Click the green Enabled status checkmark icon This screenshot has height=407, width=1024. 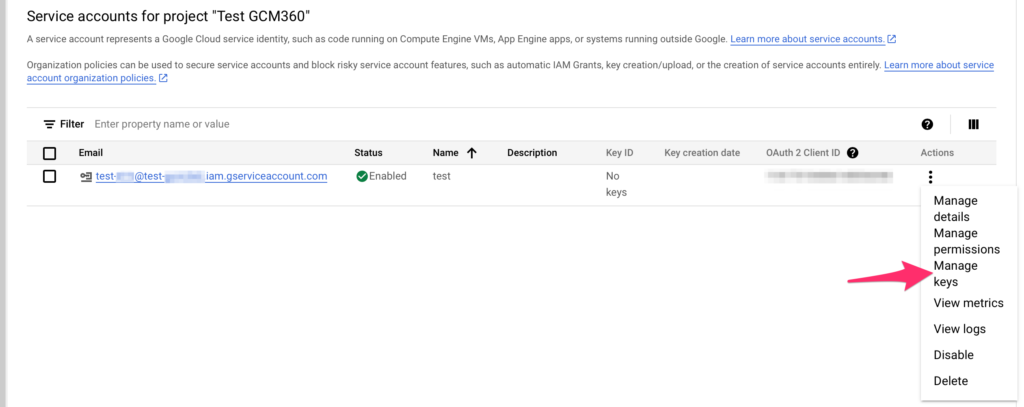point(362,176)
